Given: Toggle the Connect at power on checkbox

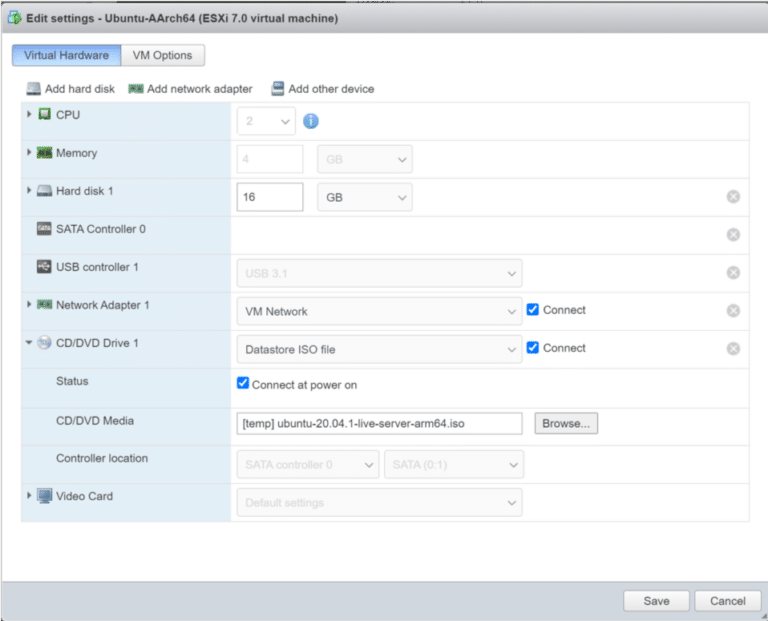Looking at the screenshot, I should click(x=243, y=383).
